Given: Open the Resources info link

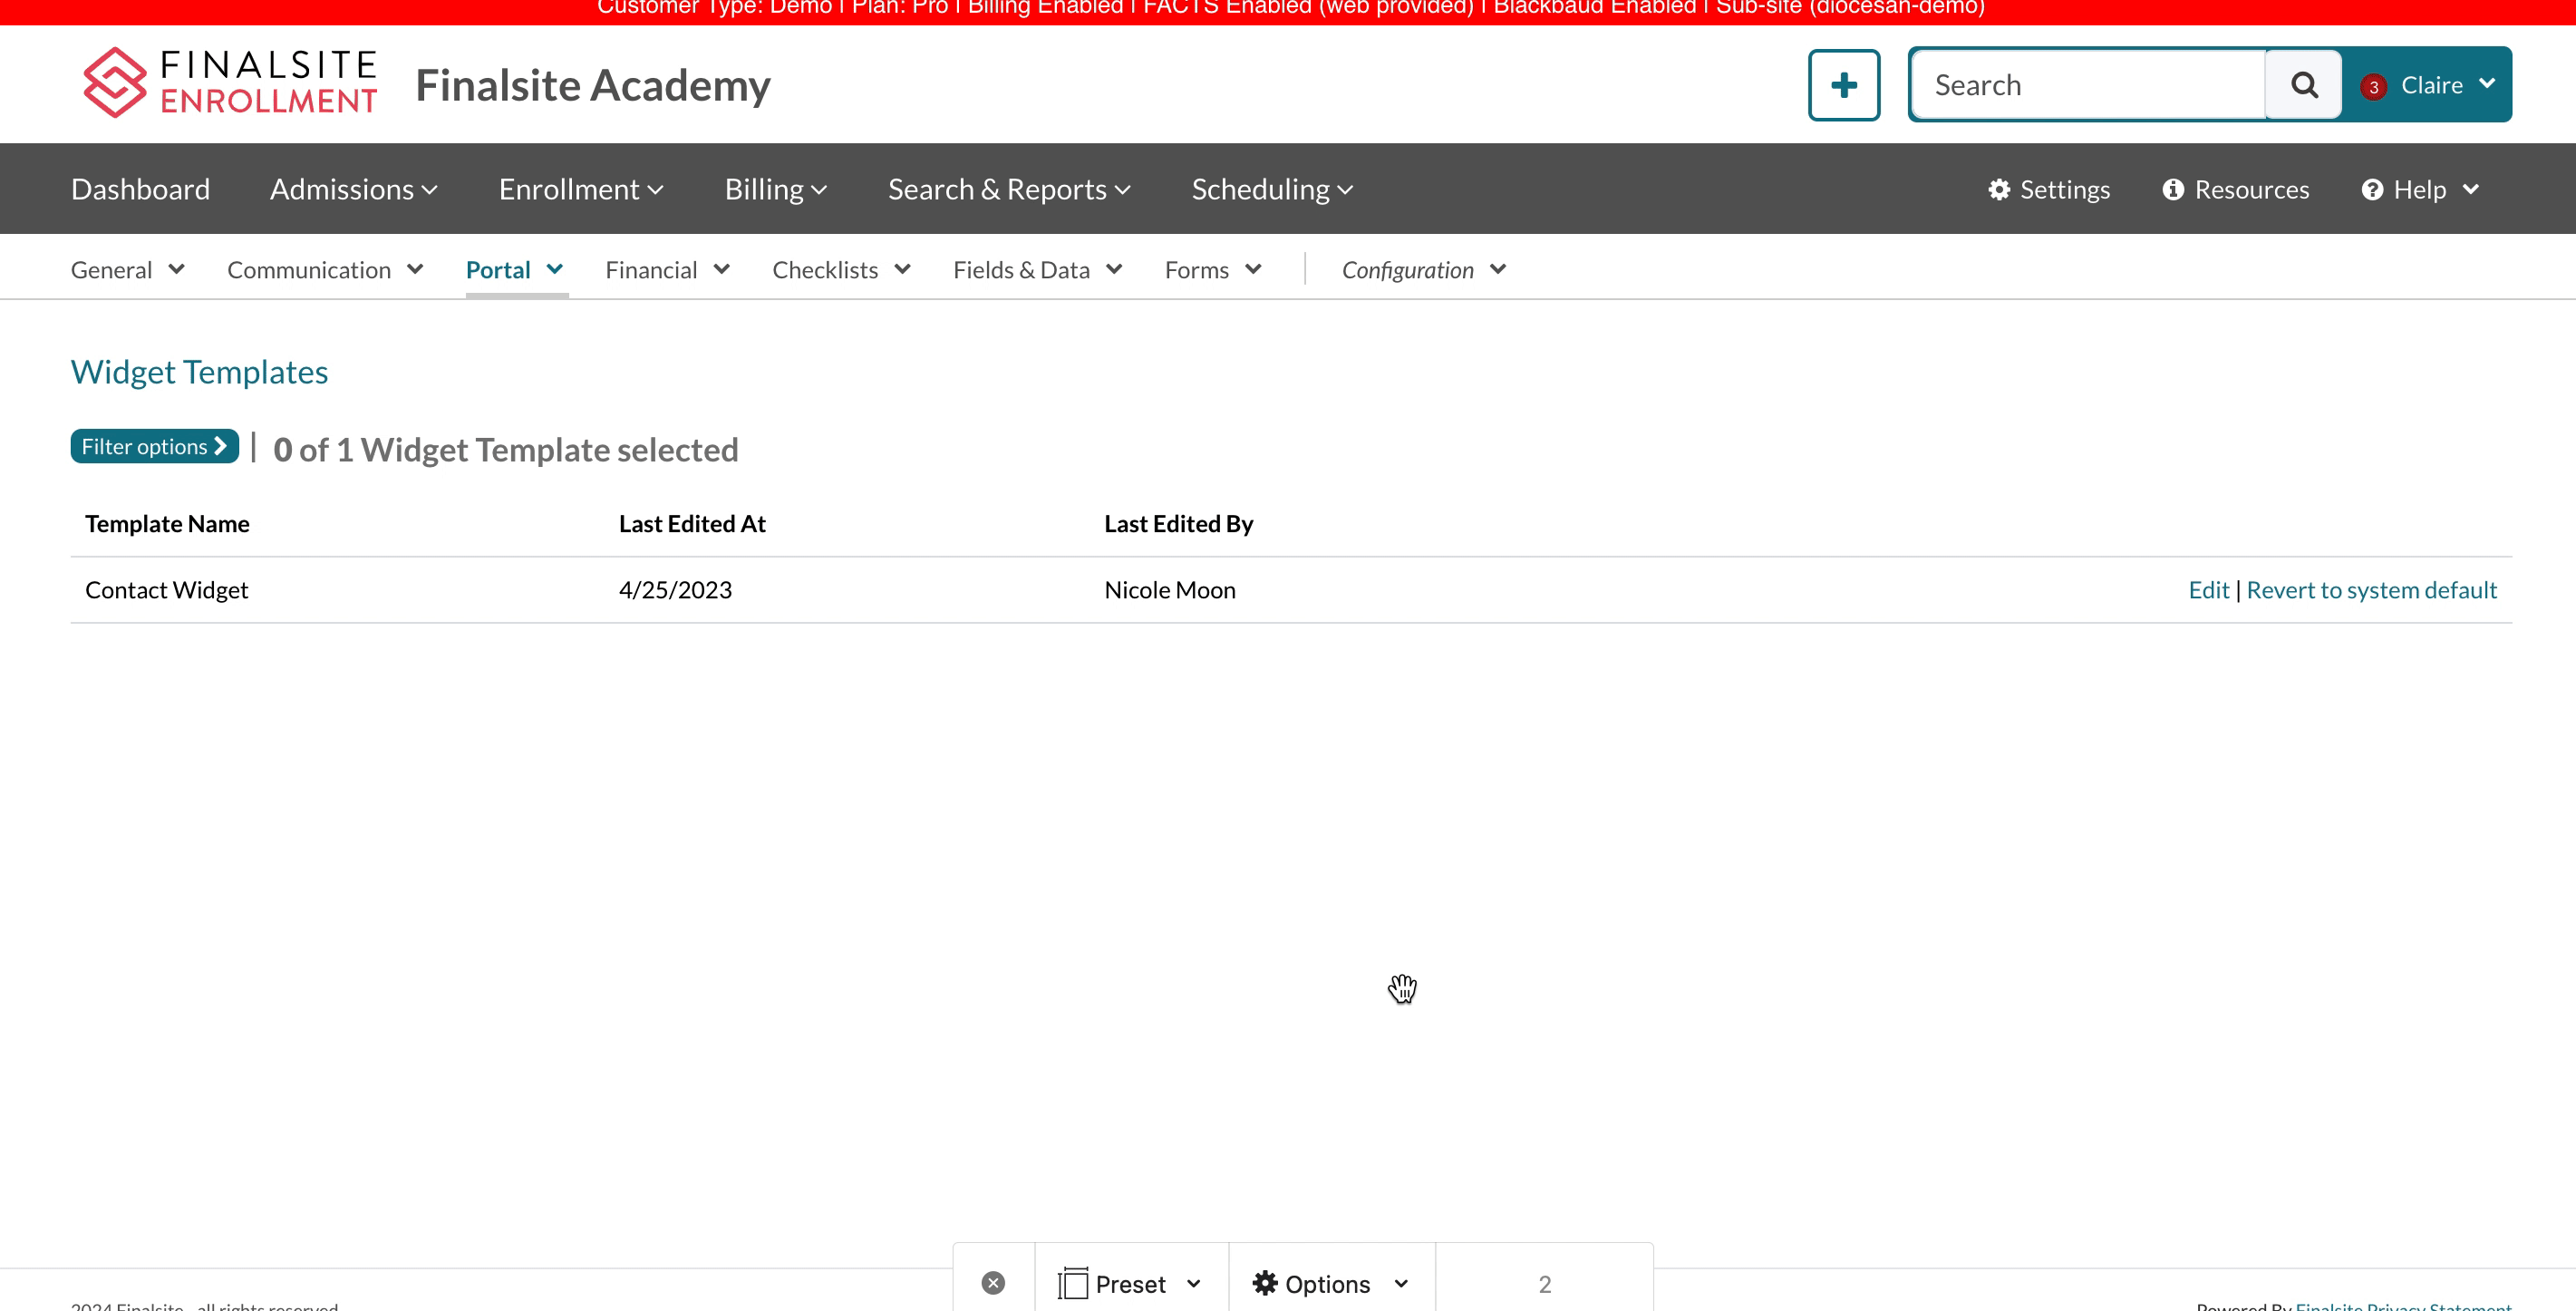Looking at the screenshot, I should [2235, 189].
